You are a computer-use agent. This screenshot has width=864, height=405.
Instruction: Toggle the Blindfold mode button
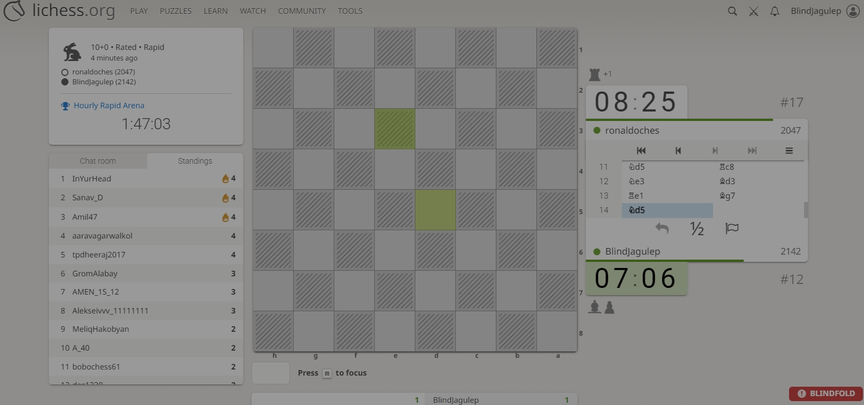click(825, 394)
